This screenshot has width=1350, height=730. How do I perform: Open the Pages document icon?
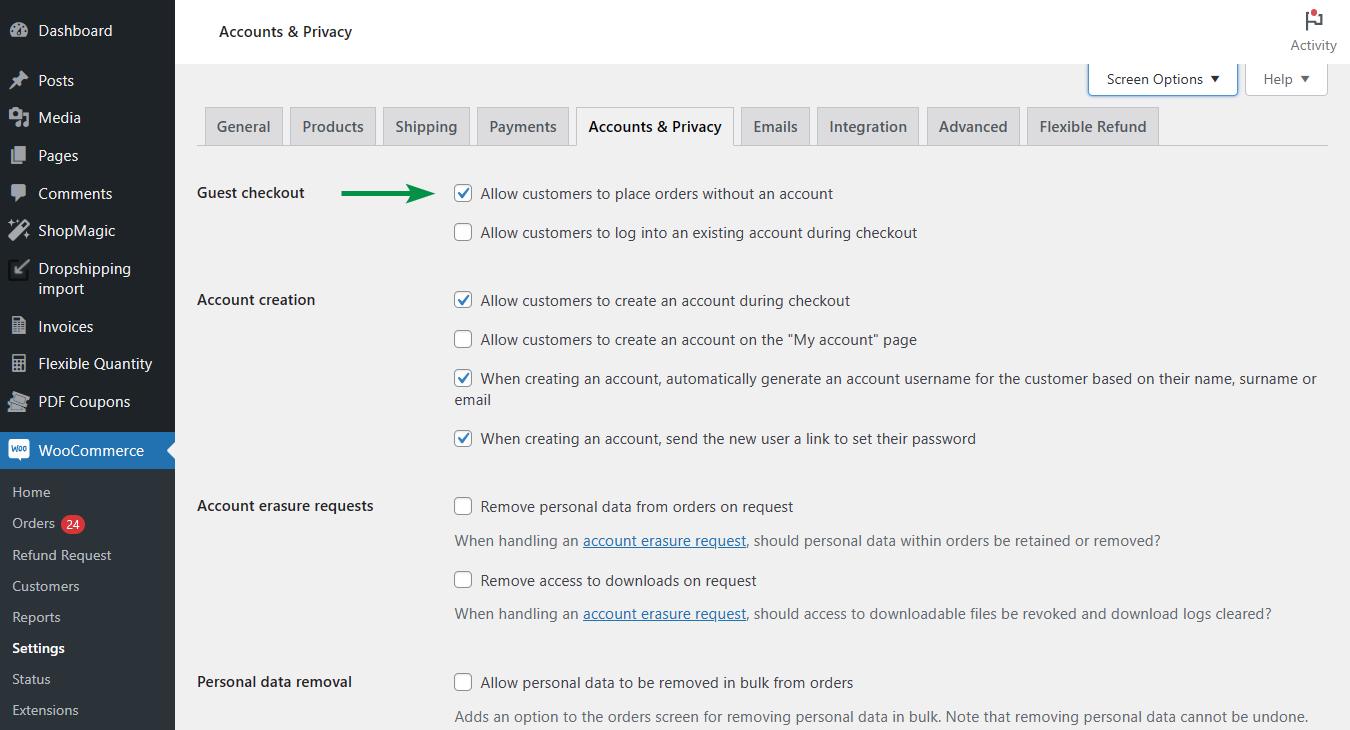pyautogui.click(x=18, y=156)
